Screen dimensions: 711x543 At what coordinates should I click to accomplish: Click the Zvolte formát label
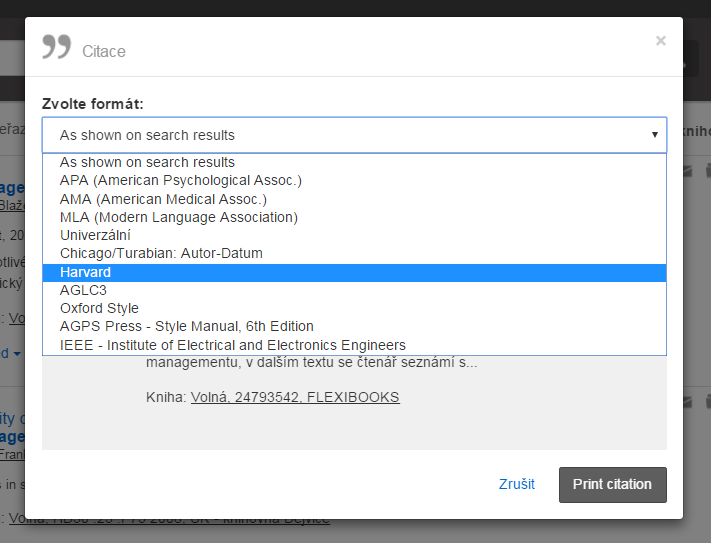pyautogui.click(x=93, y=104)
